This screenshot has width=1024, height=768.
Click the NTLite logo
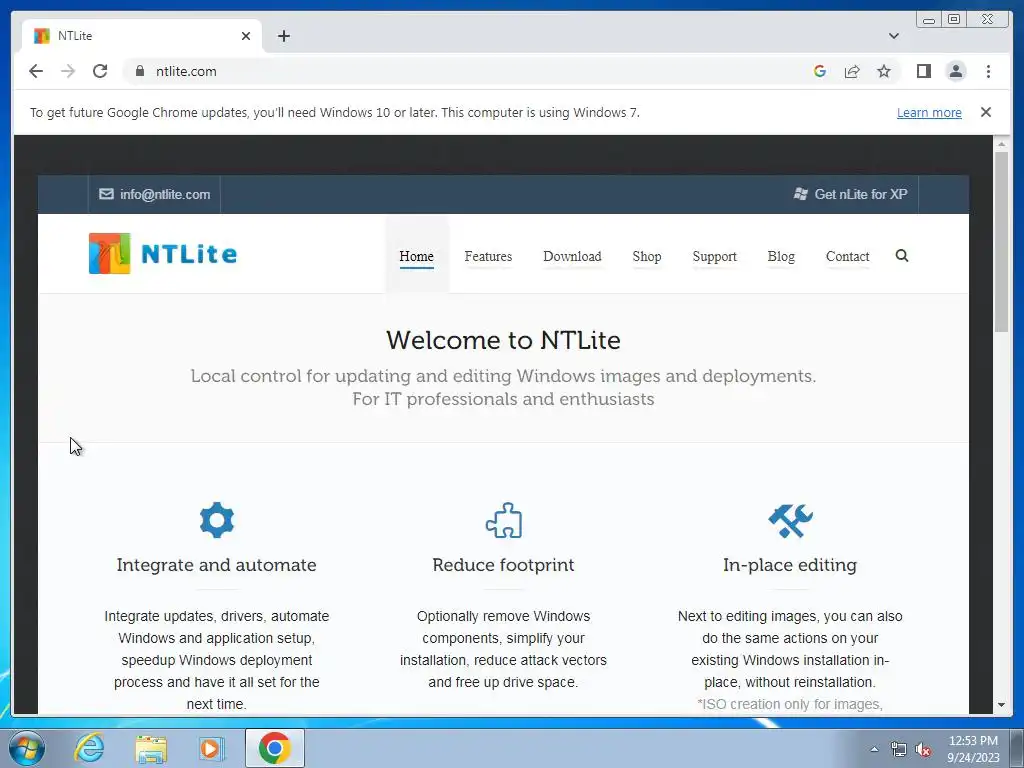[x=163, y=253]
